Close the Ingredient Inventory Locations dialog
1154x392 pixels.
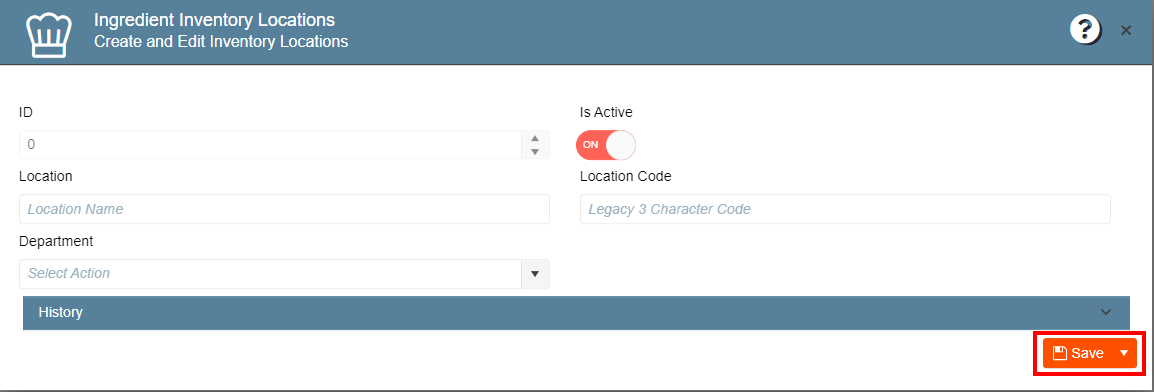1125,30
